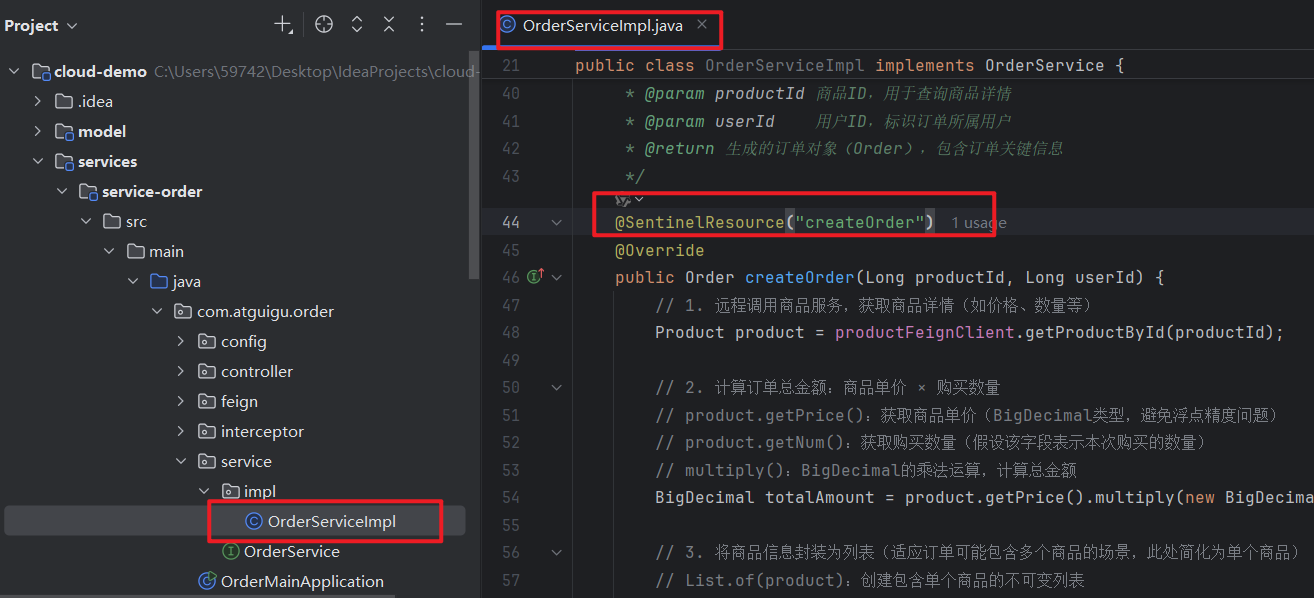The image size is (1314, 598).
Task: Select the service package row
Action: [x=234, y=461]
